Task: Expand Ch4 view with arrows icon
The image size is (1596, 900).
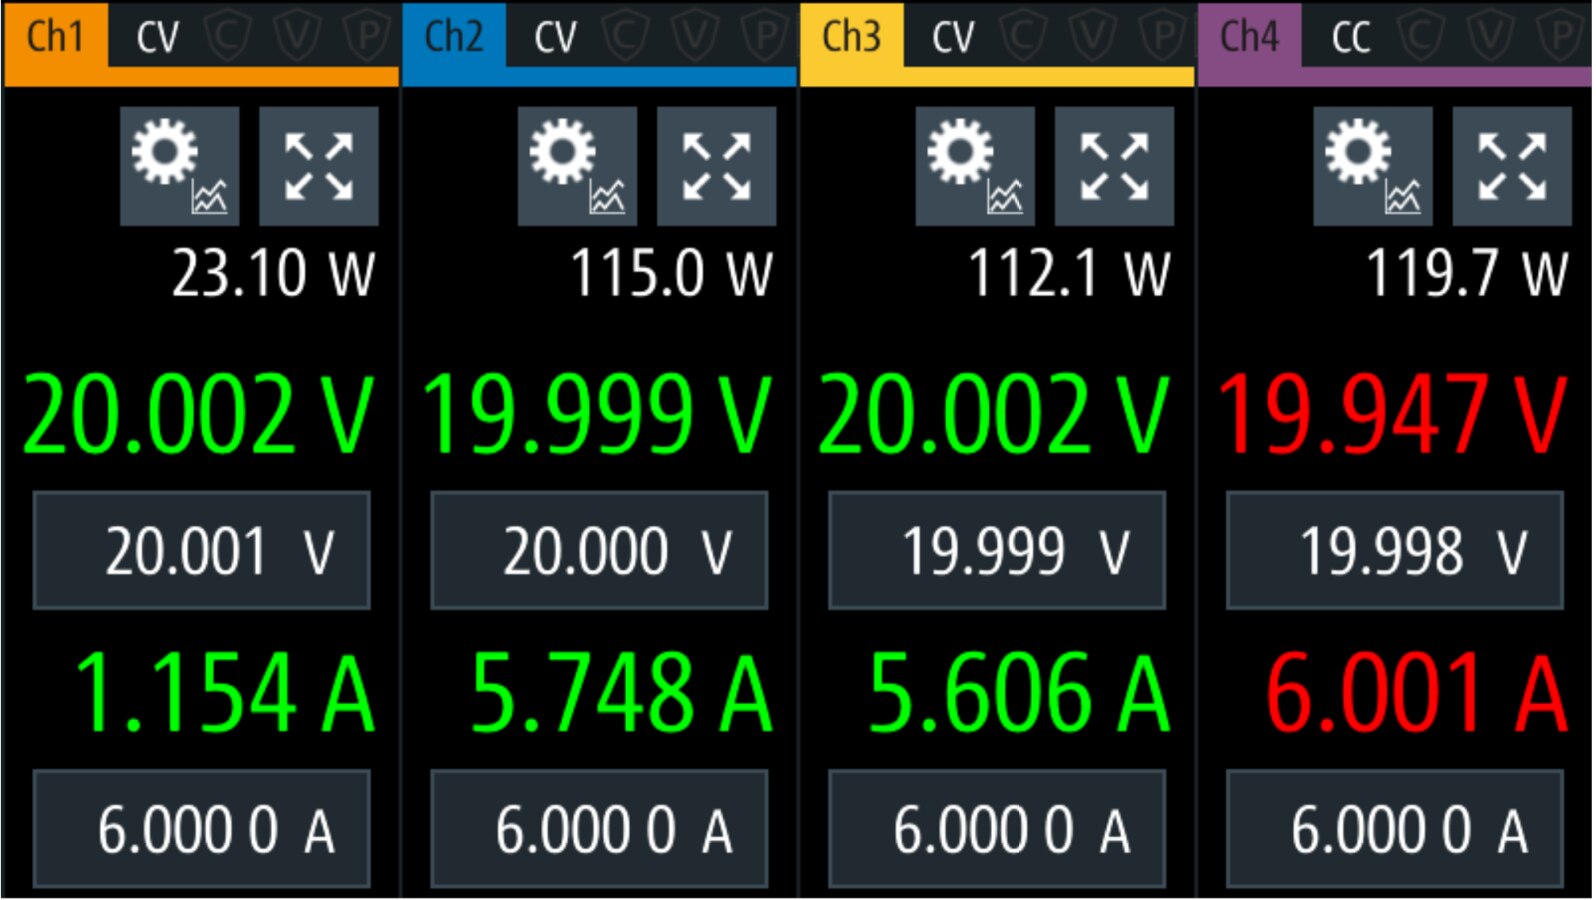Action: pos(1512,166)
